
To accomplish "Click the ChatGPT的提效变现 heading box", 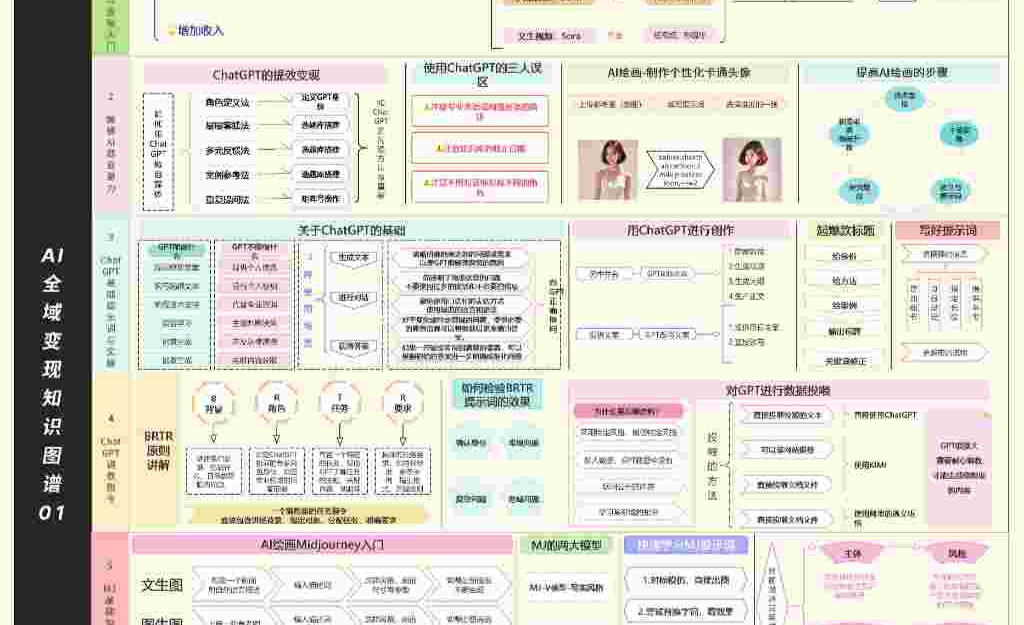I will point(264,74).
